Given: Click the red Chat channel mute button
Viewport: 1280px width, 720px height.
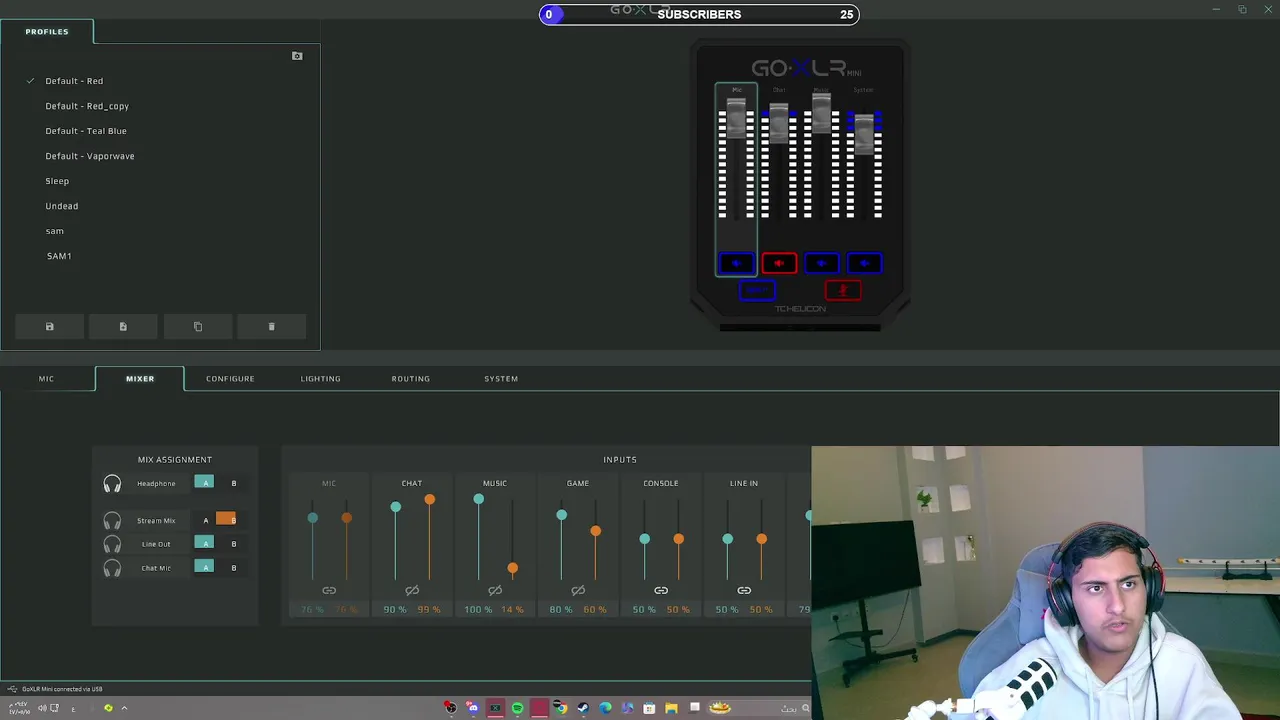Looking at the screenshot, I should pyautogui.click(x=779, y=263).
